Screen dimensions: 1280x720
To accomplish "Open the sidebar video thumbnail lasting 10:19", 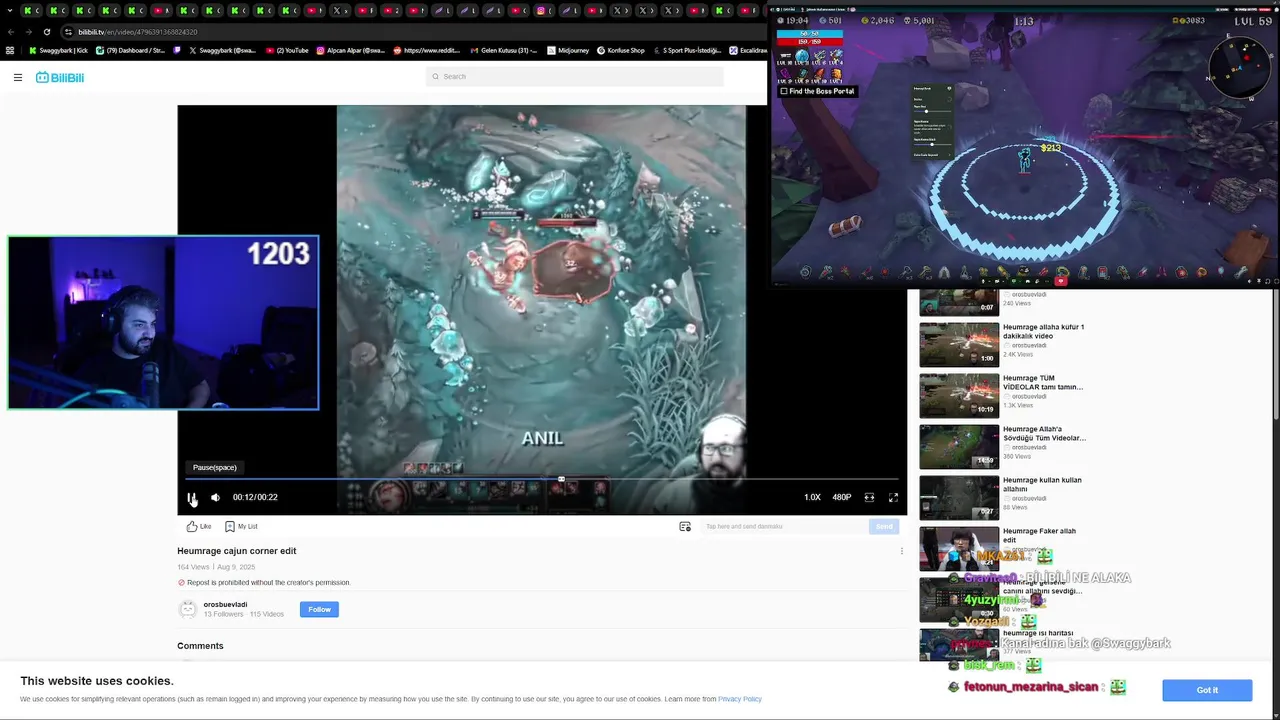I will 959,395.
